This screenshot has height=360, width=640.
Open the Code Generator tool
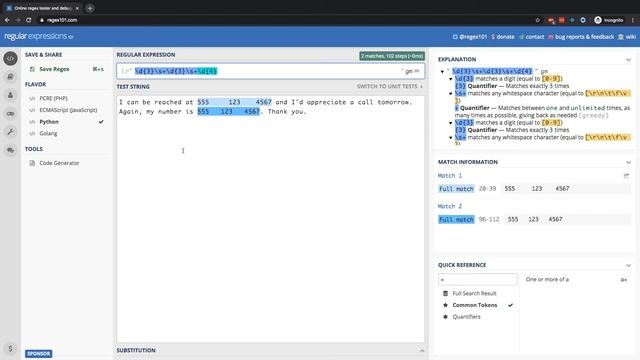[x=59, y=163]
